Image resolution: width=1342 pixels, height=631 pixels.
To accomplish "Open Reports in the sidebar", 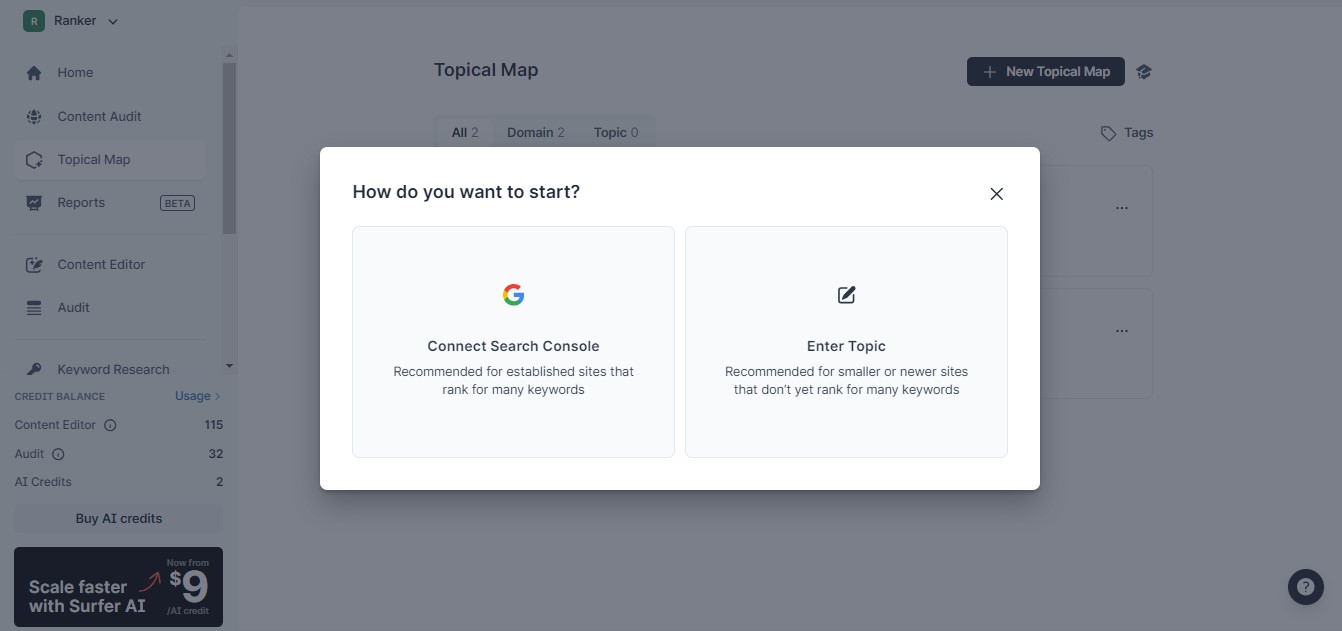I will click(x=81, y=203).
